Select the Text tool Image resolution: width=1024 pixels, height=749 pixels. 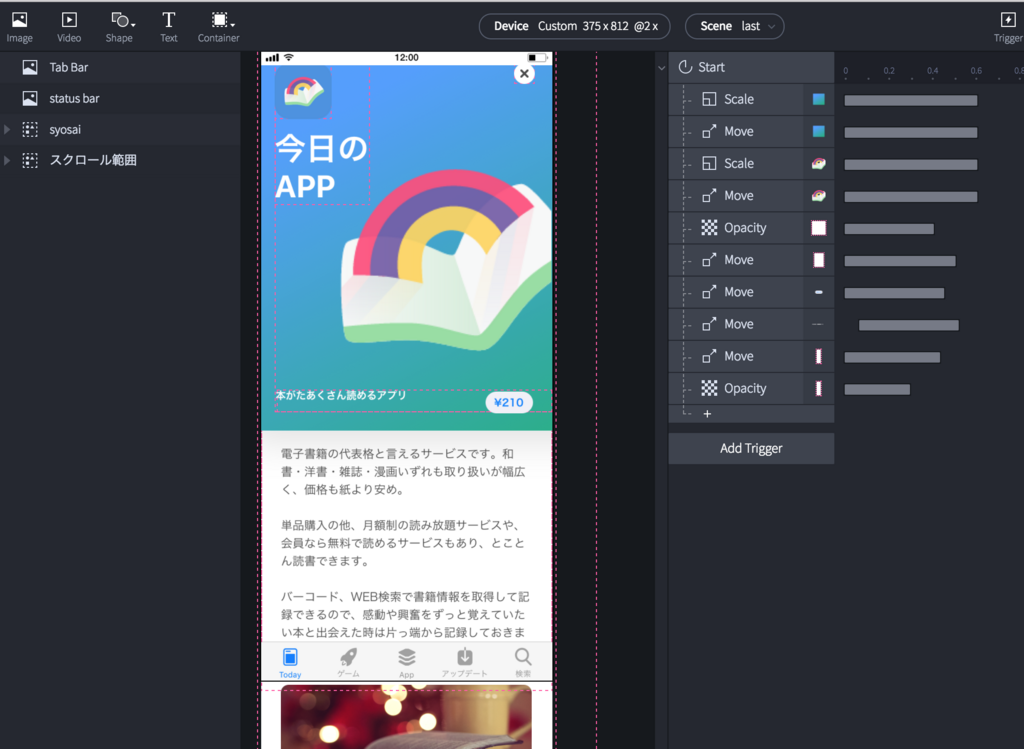[168, 27]
